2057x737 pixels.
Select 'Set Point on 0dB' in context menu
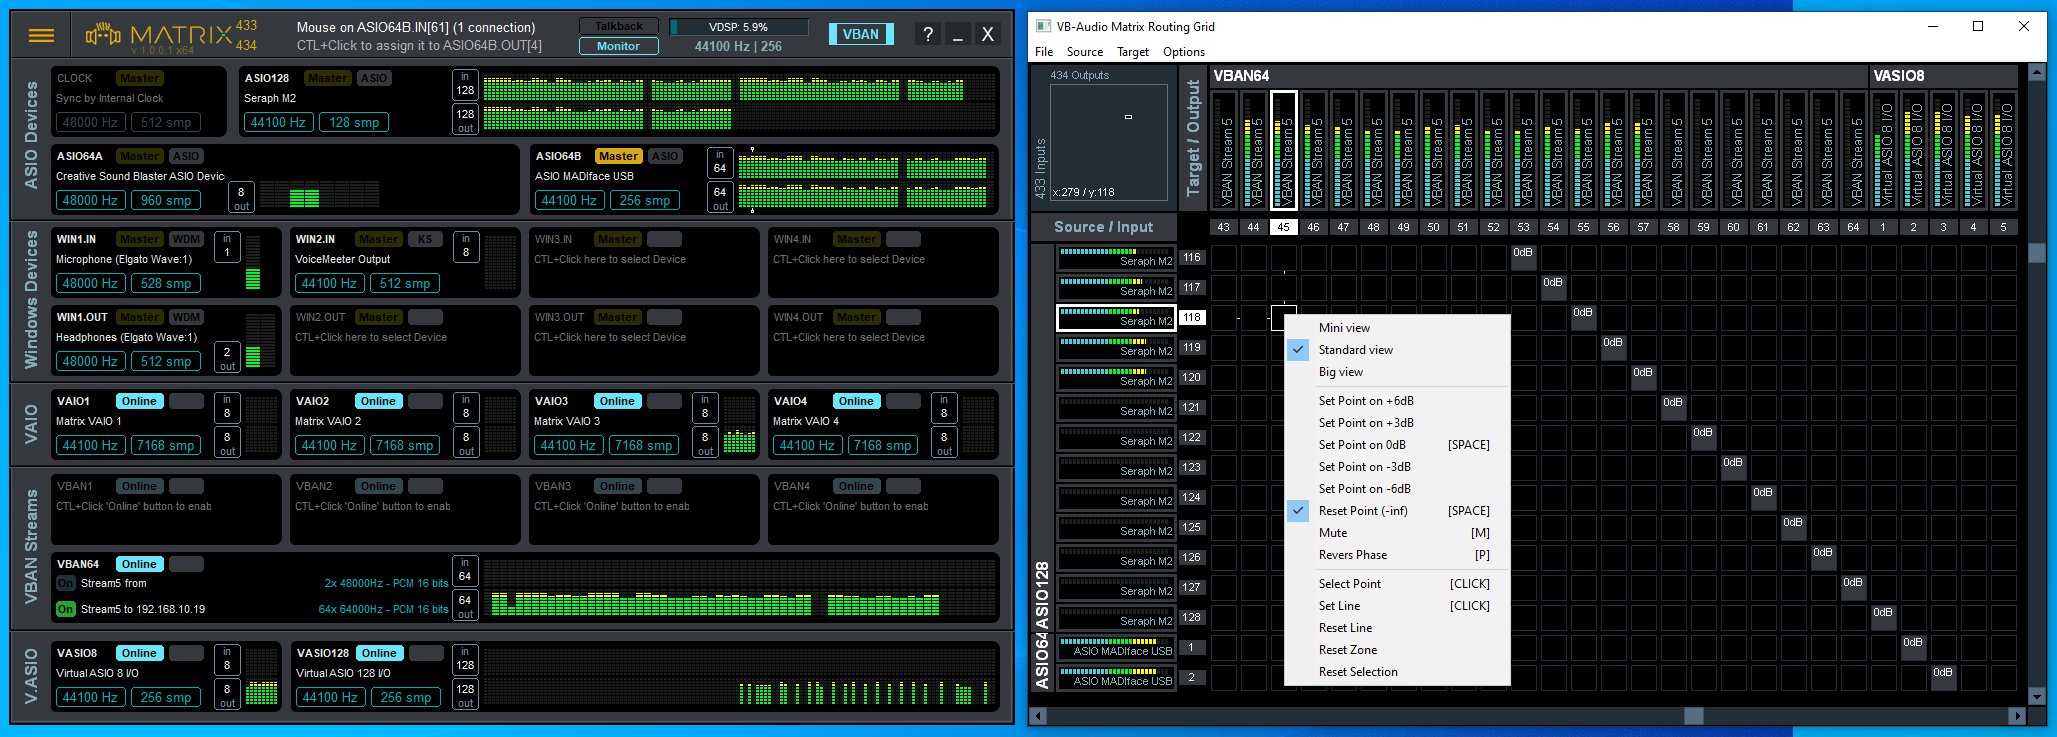click(1397, 445)
